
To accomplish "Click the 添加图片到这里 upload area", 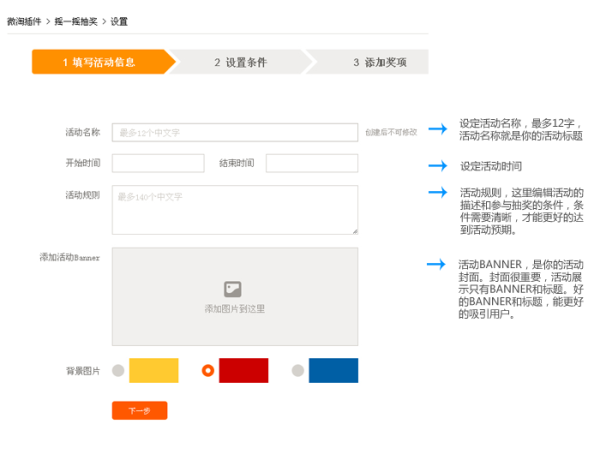I will (235, 296).
